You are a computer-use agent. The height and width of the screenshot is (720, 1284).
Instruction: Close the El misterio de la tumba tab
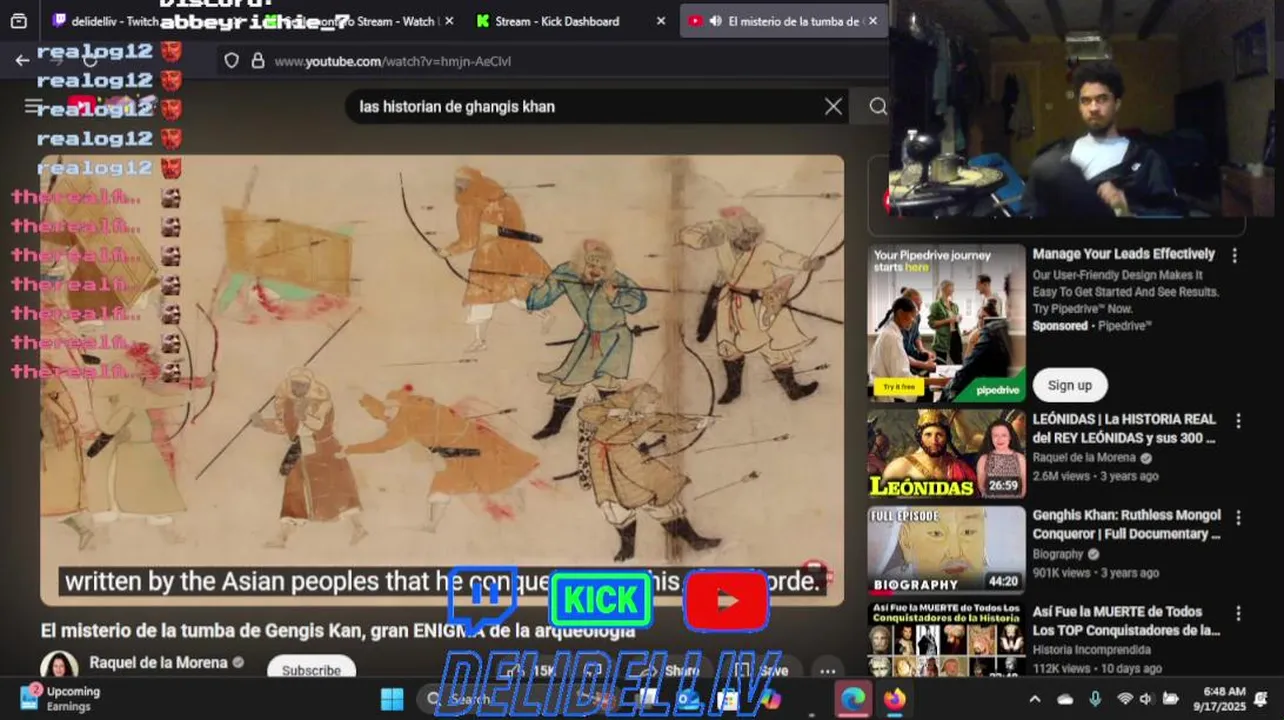[x=872, y=21]
